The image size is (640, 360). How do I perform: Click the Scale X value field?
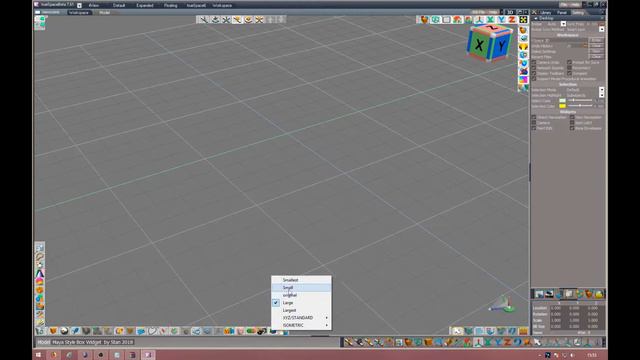pyautogui.click(x=556, y=320)
